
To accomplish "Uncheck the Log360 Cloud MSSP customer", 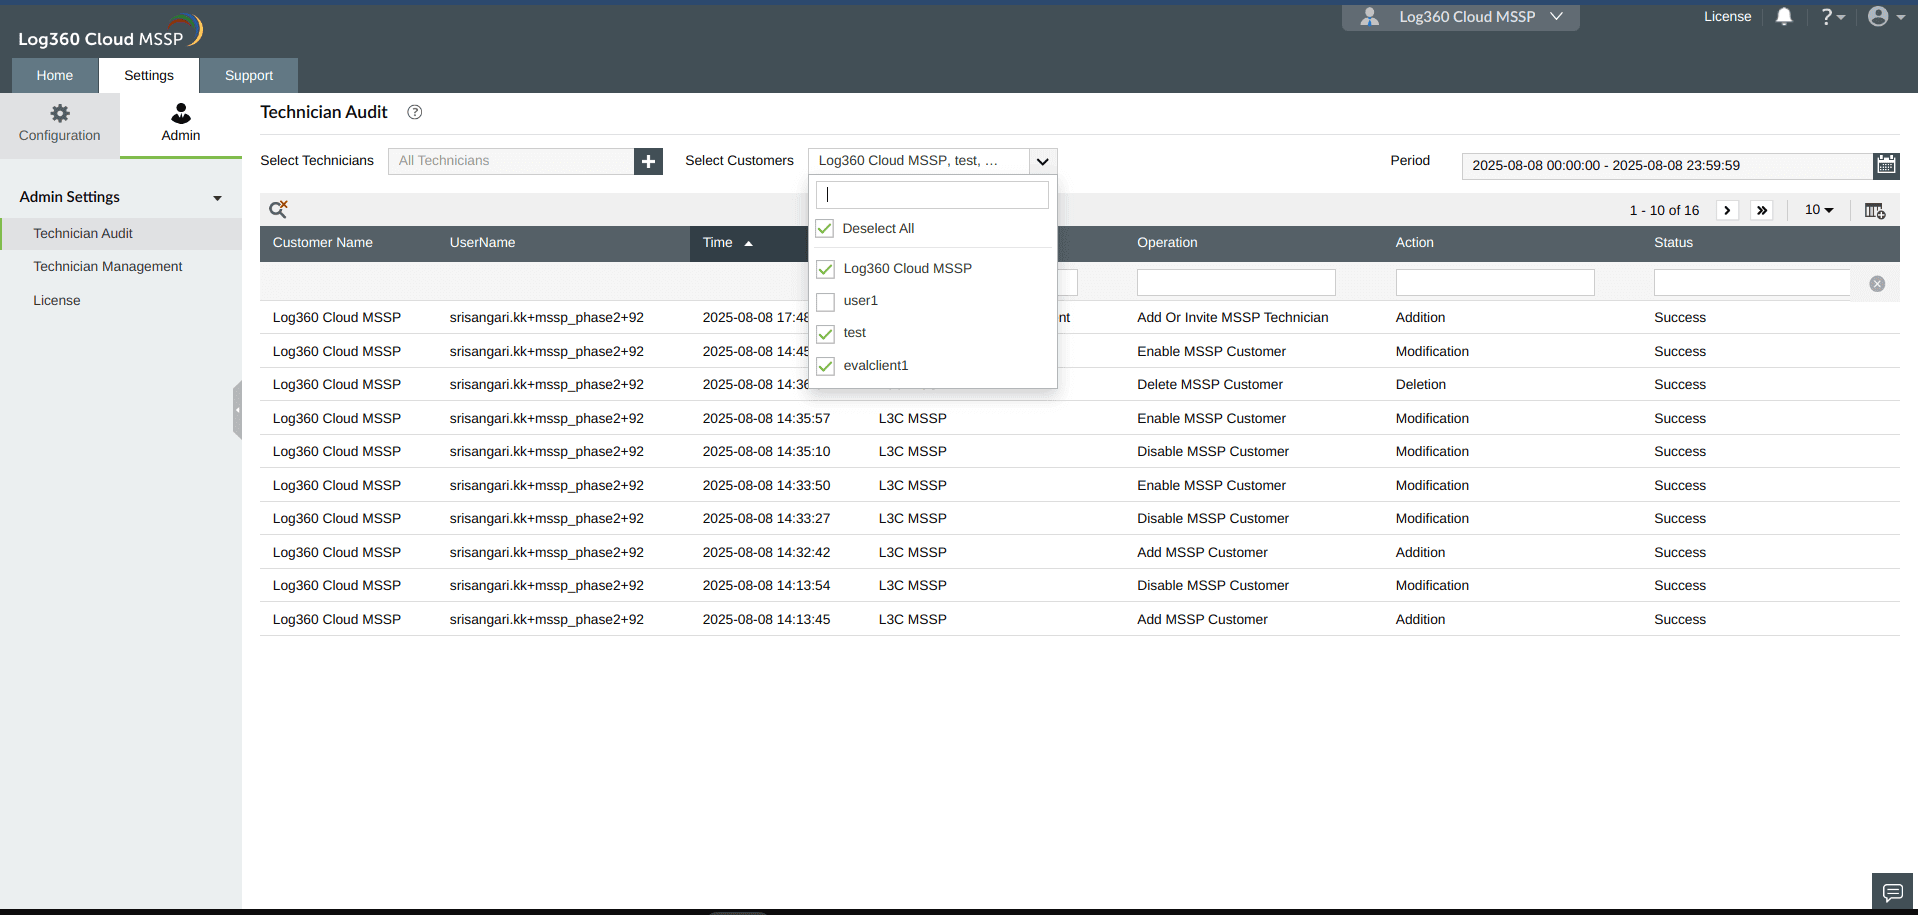I will point(826,269).
